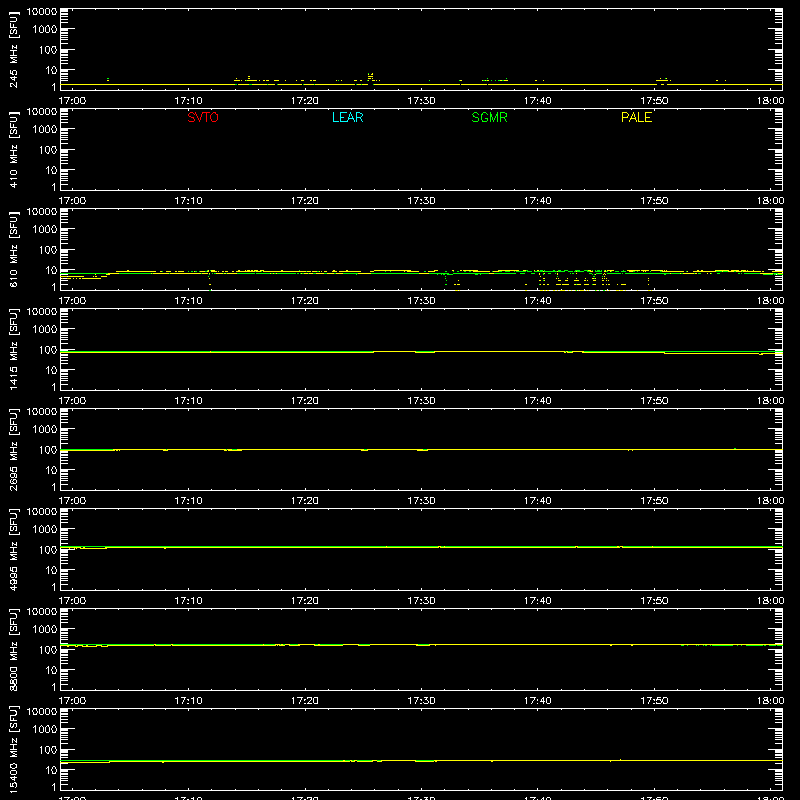Select the 2695 MHz [SFU] axis title
800x800 pixels.
coord(13,449)
